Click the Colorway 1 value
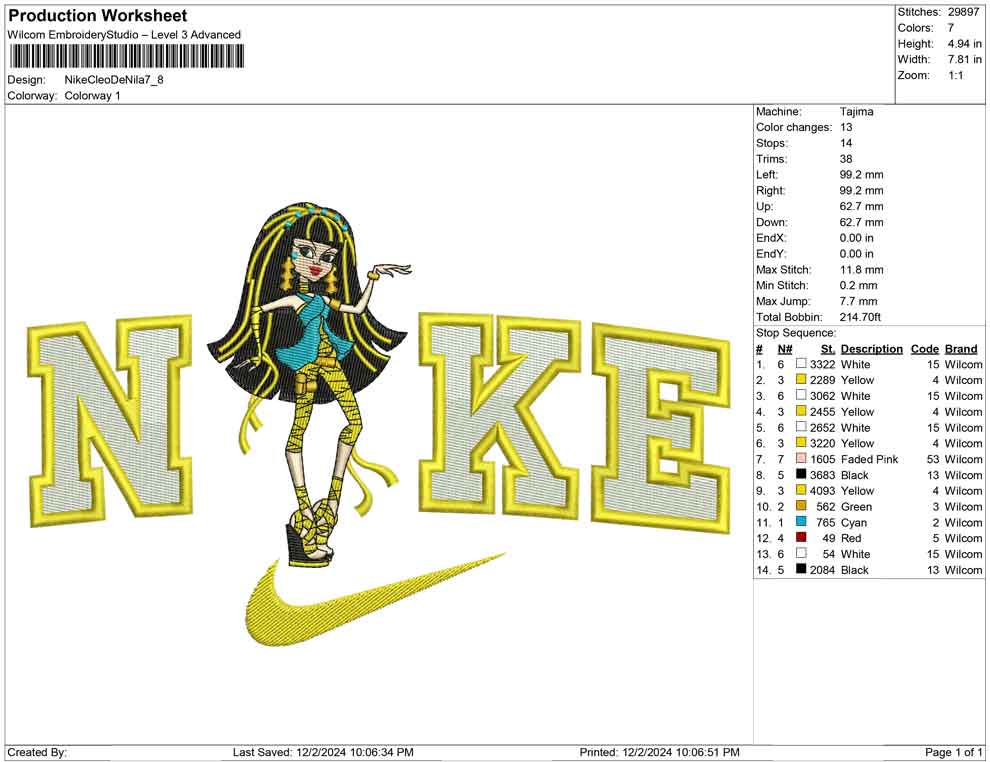Image resolution: width=990 pixels, height=762 pixels. point(92,96)
